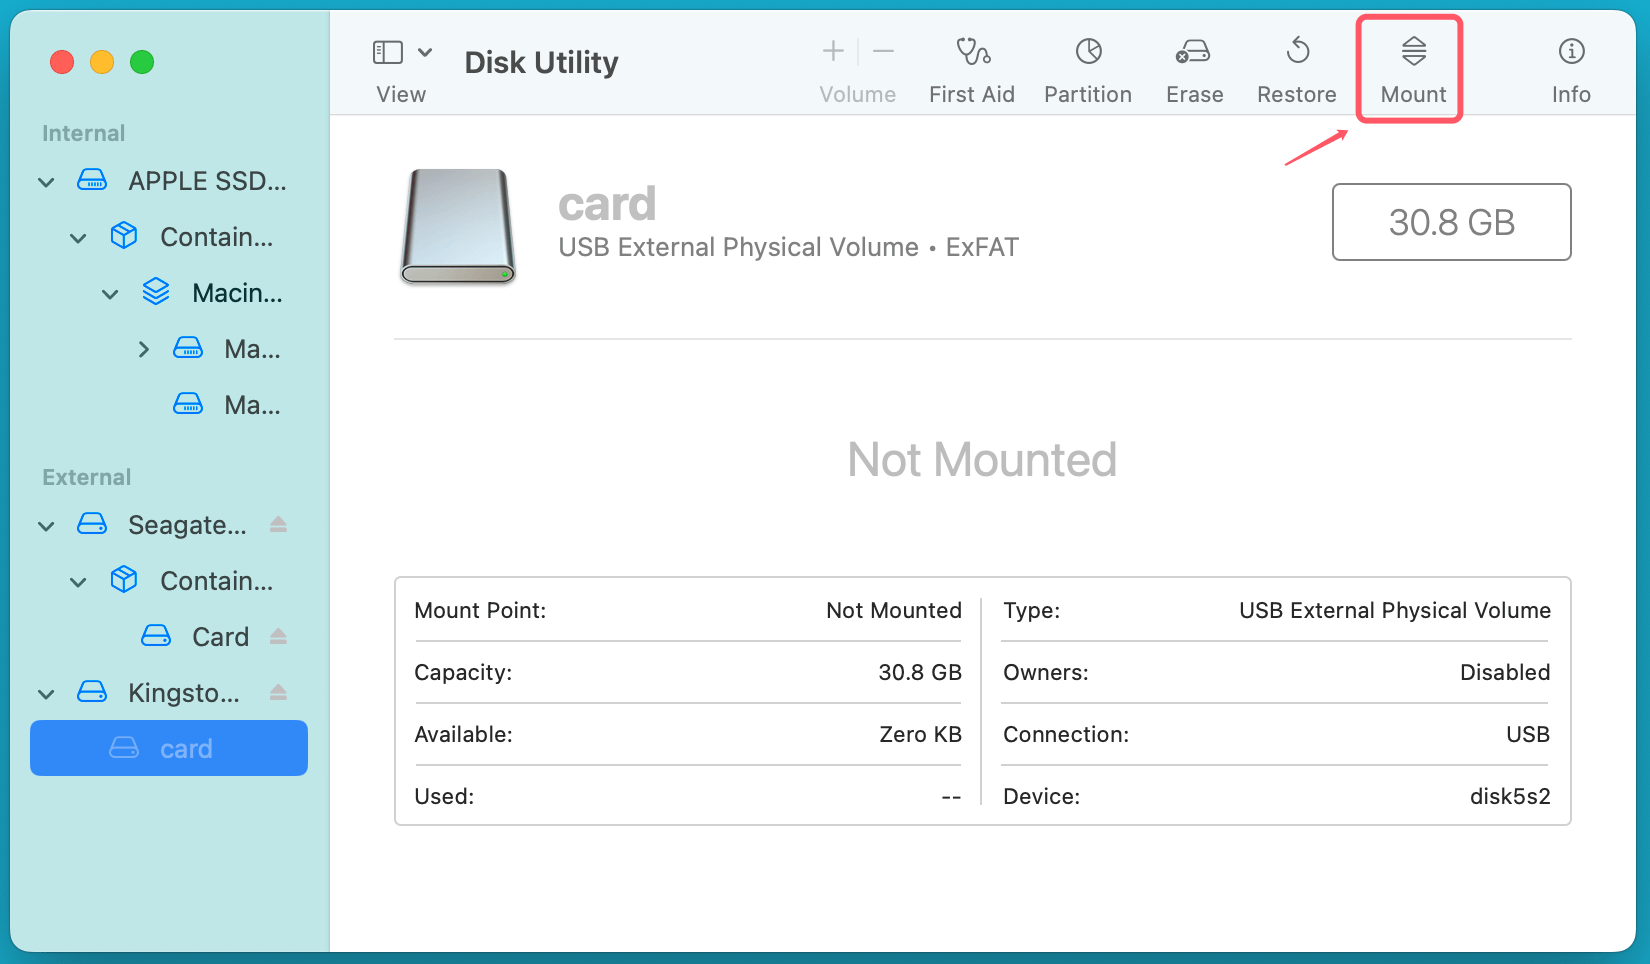Toggle the sidebar view icon
This screenshot has height=964, width=1650.
[389, 50]
